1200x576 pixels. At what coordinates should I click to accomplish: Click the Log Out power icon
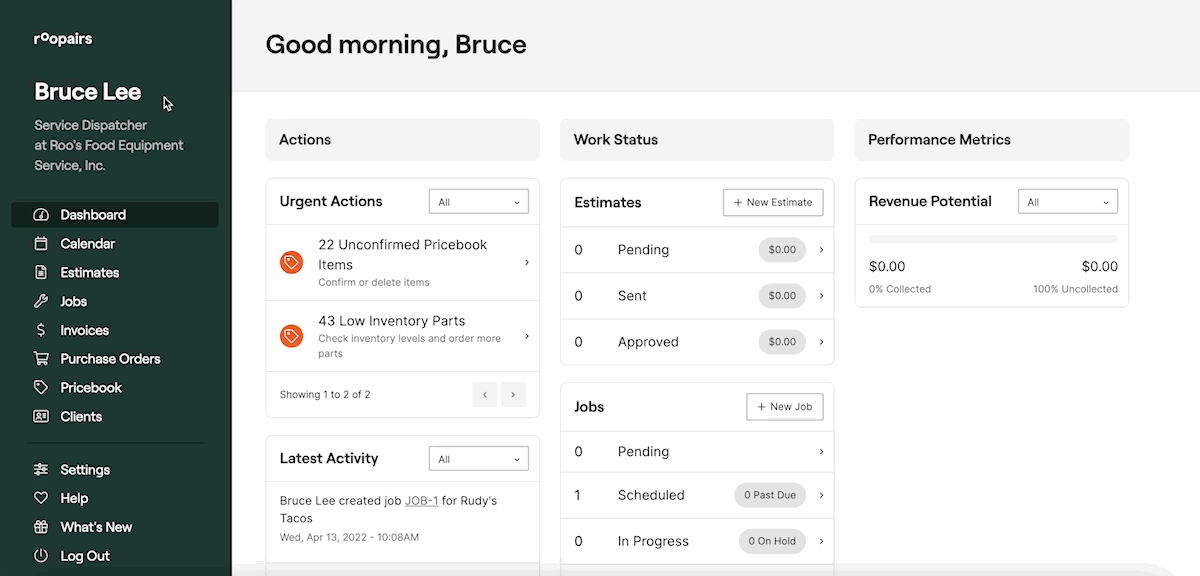[41, 556]
